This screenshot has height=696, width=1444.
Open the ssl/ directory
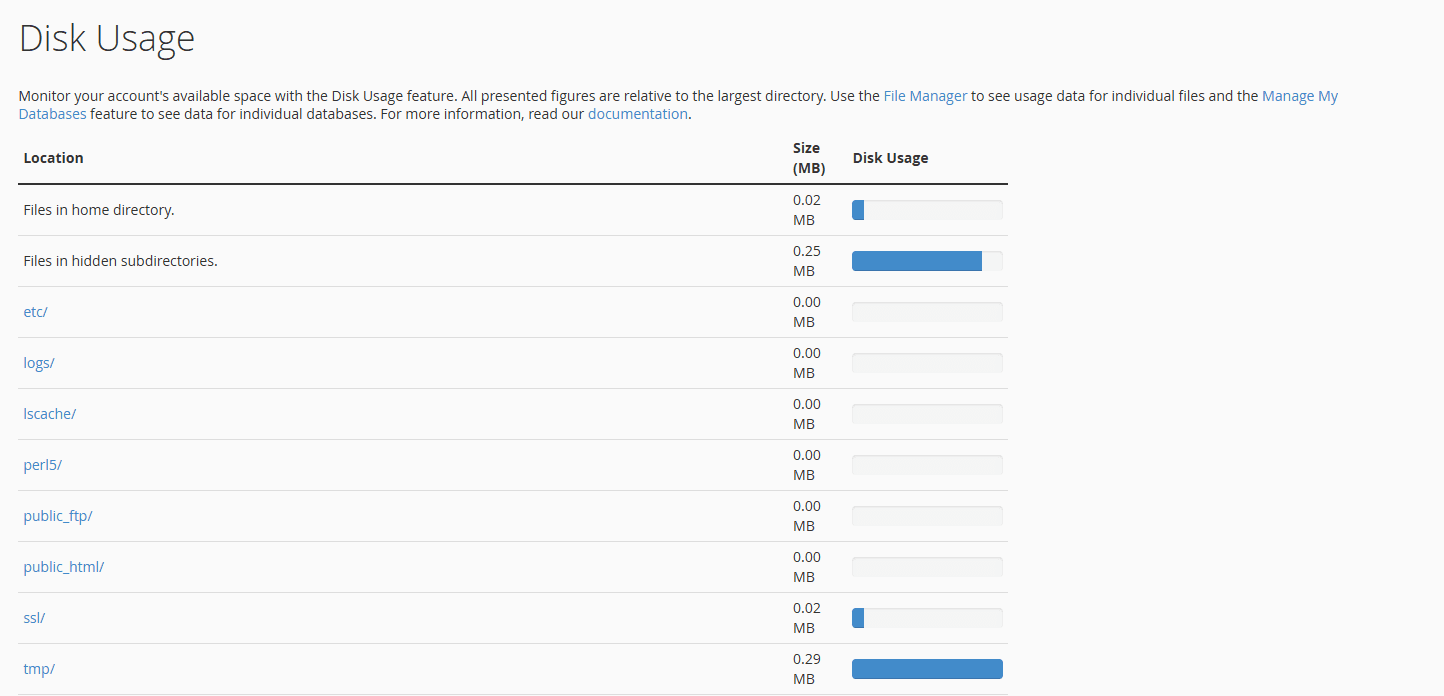point(35,618)
